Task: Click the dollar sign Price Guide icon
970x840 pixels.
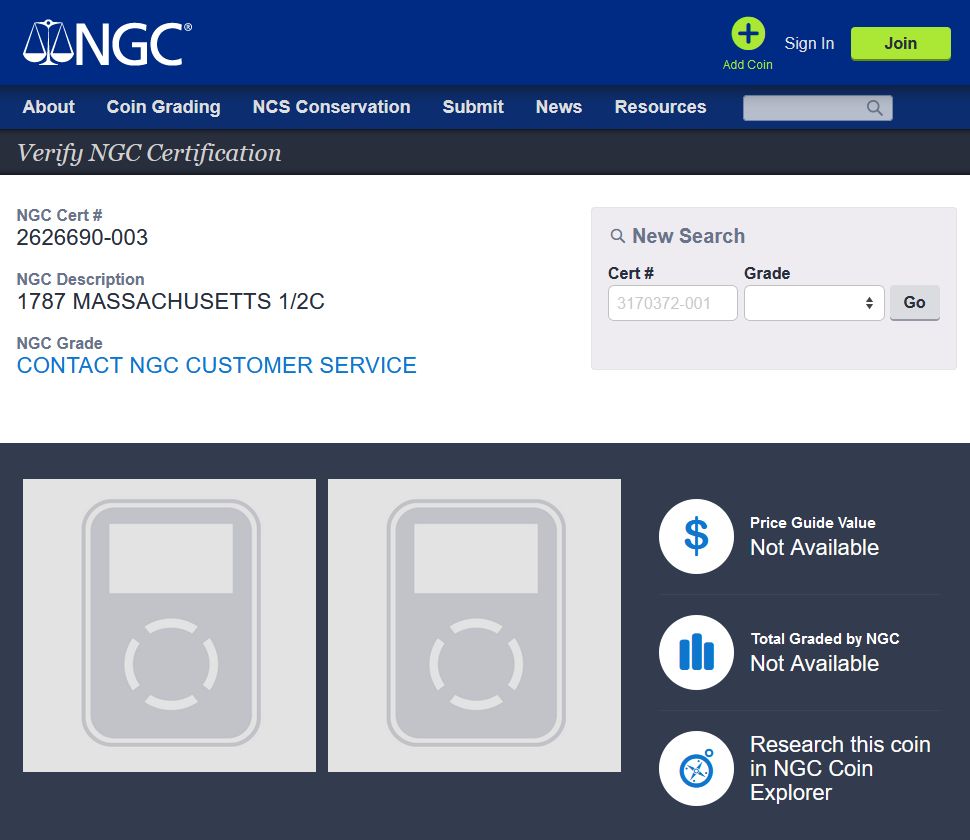Action: click(696, 536)
